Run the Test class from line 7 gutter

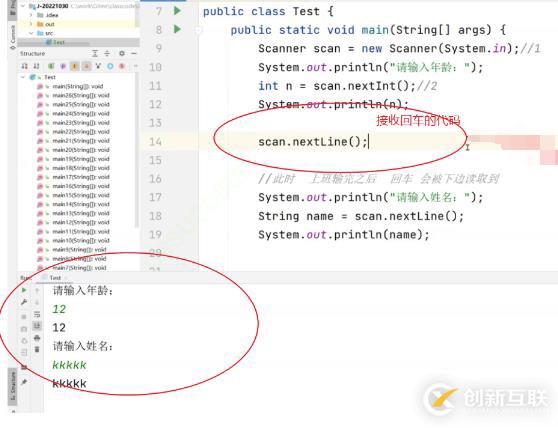point(177,11)
